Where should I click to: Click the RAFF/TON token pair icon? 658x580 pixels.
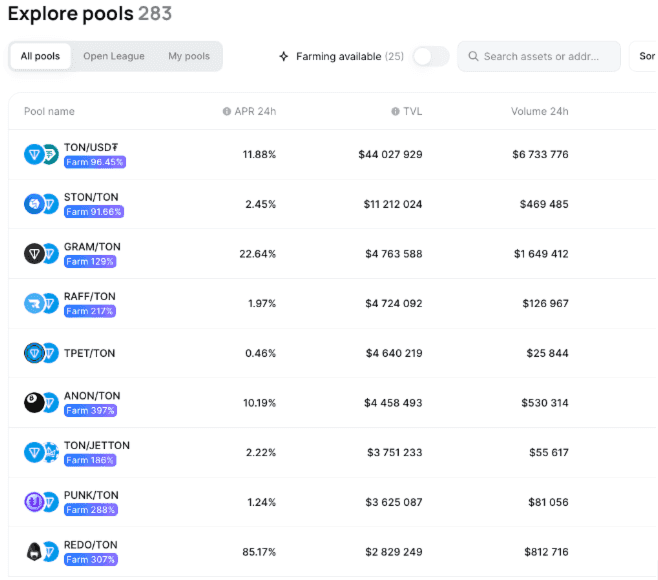point(41,303)
